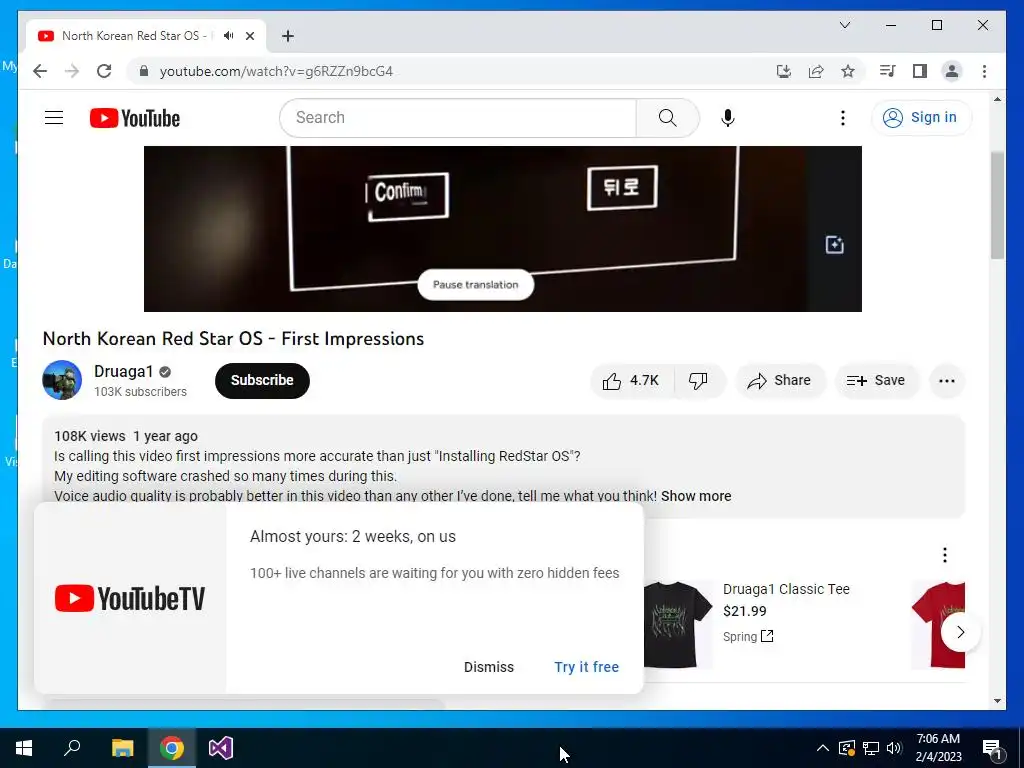1024x768 pixels.
Task: Open the YouTube hamburger guide menu
Action: pos(54,118)
